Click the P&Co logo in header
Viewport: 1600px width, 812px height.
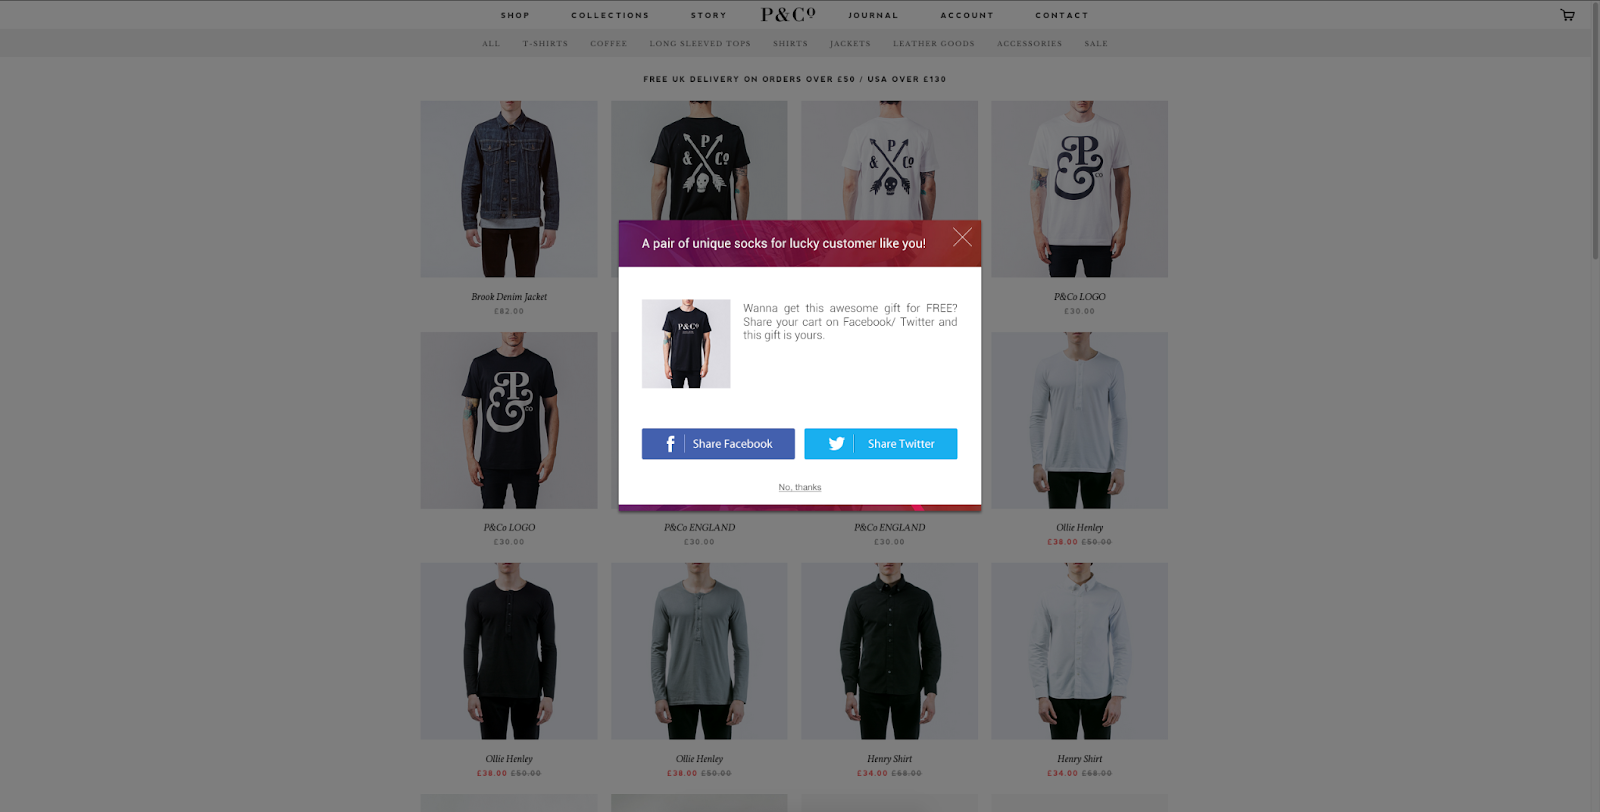[x=788, y=14]
